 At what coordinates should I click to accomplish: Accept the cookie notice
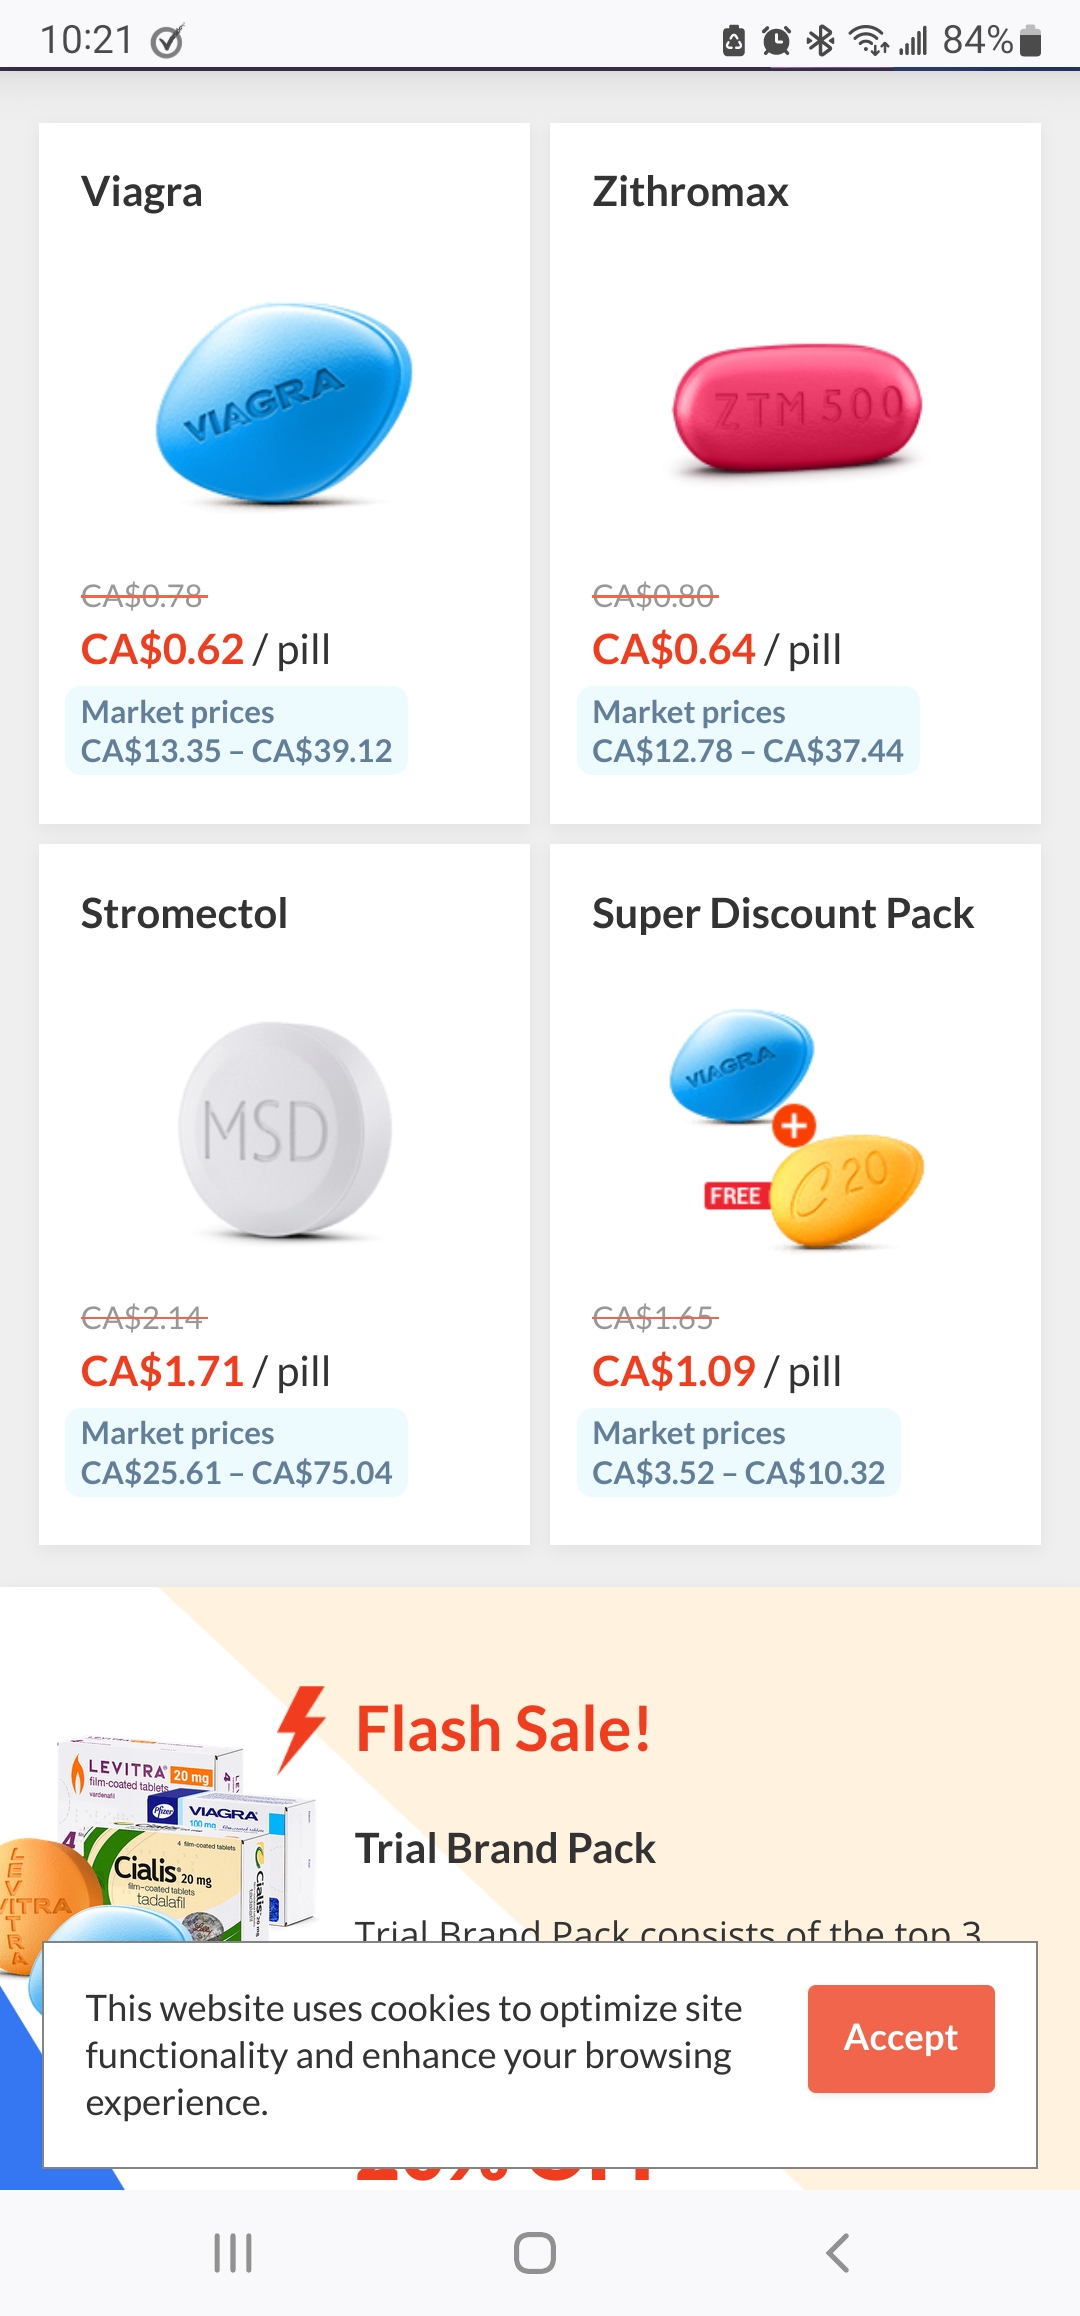tap(901, 2038)
